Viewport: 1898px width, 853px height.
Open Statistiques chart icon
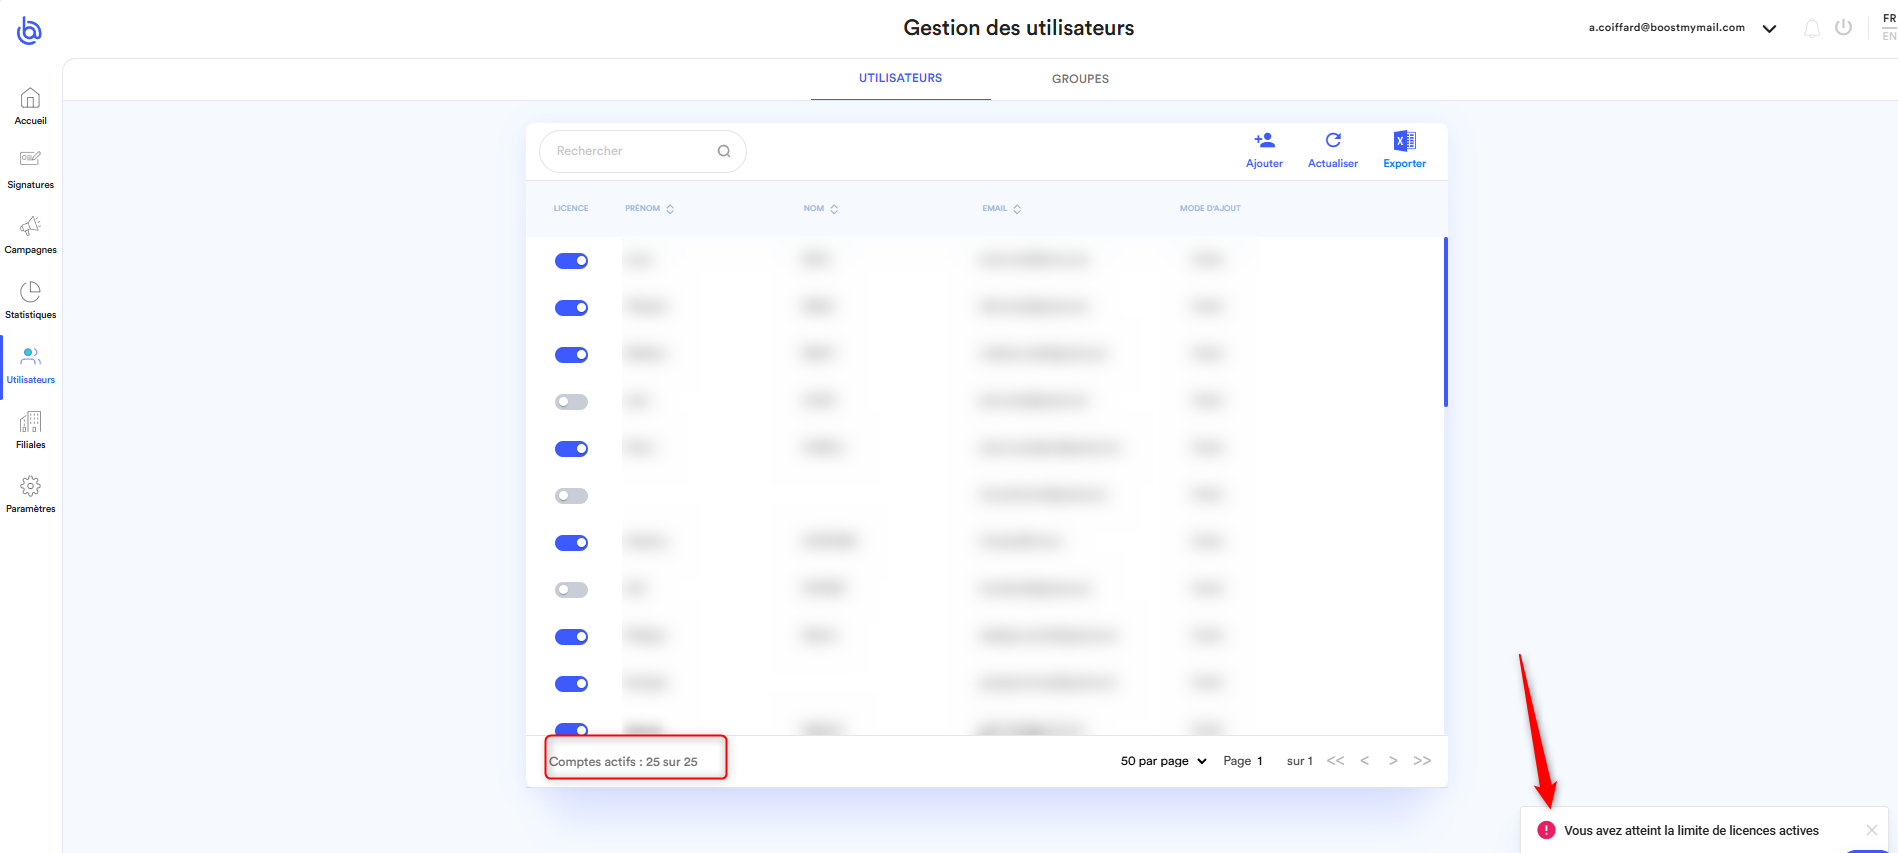[x=30, y=292]
